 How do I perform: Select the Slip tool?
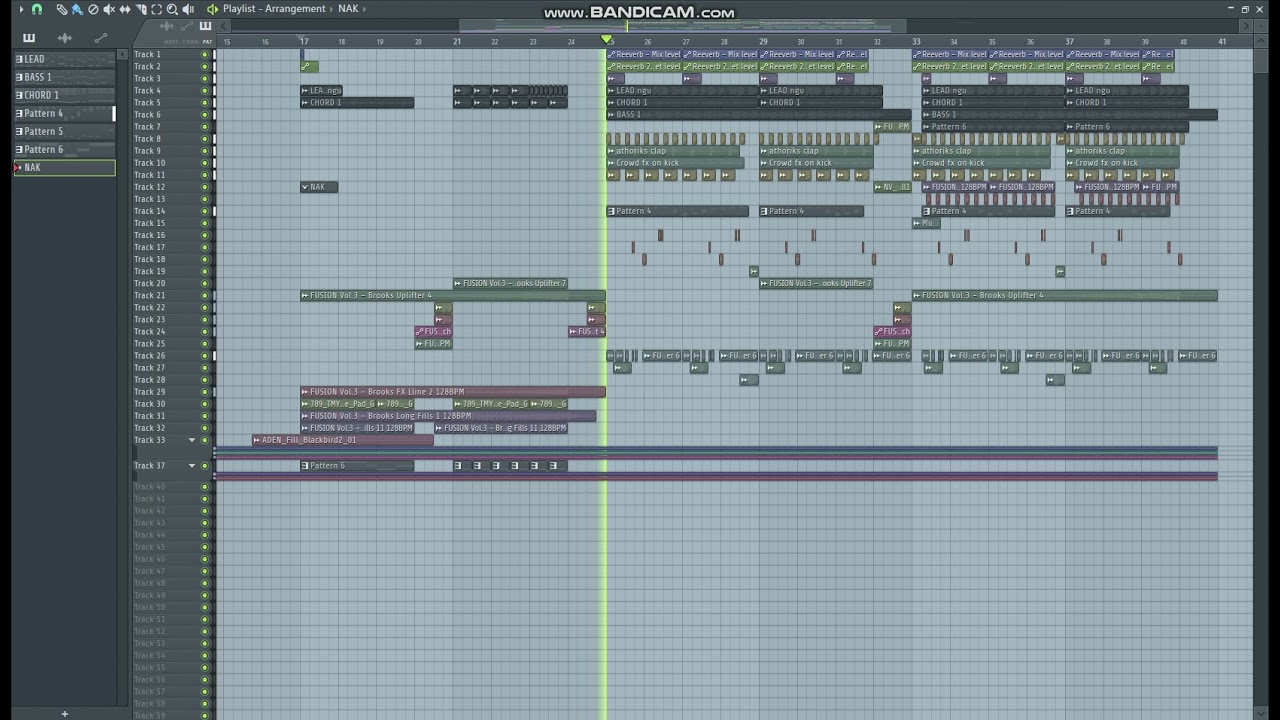pyautogui.click(x=125, y=9)
